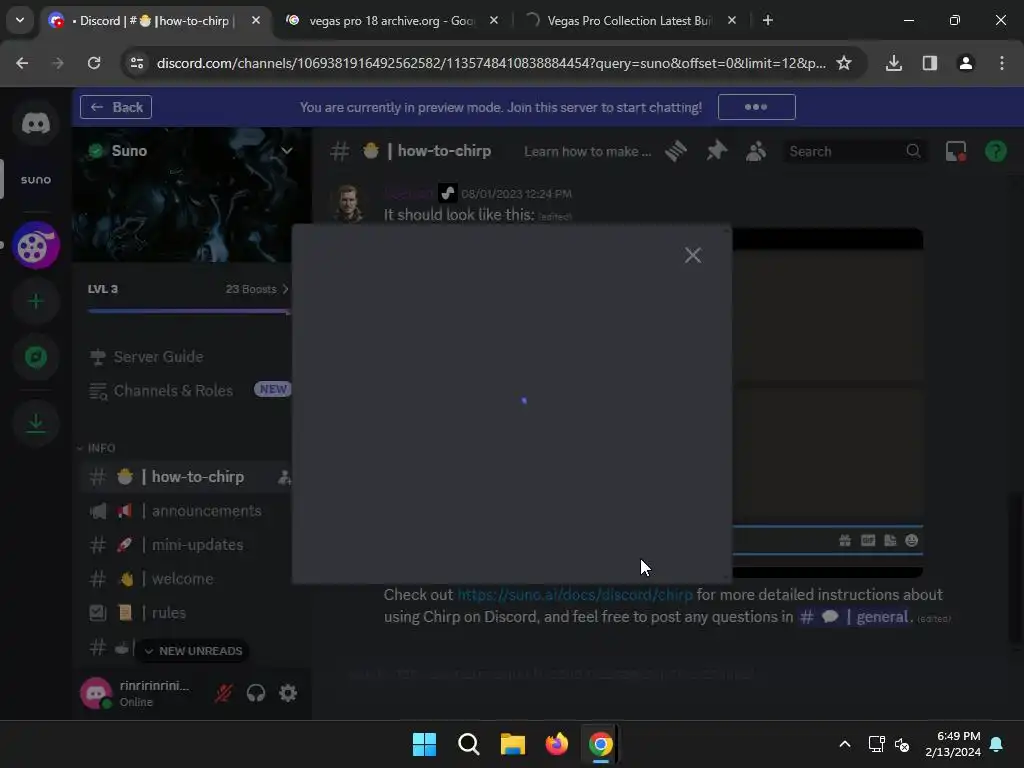Screen dimensions: 1024x768
Task: Open help question mark icon
Action: [996, 151]
